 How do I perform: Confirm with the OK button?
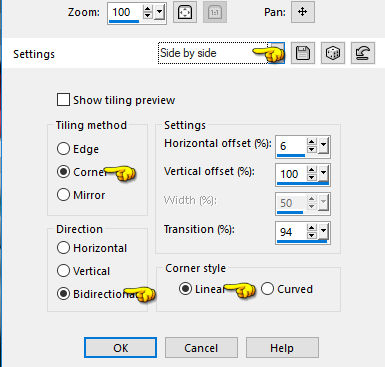tap(120, 348)
